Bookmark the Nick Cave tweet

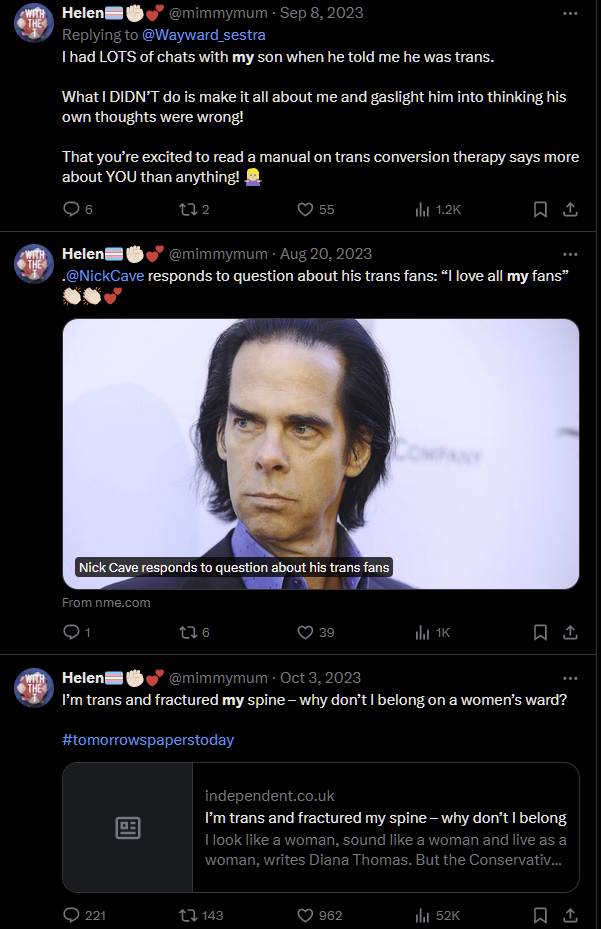540,632
